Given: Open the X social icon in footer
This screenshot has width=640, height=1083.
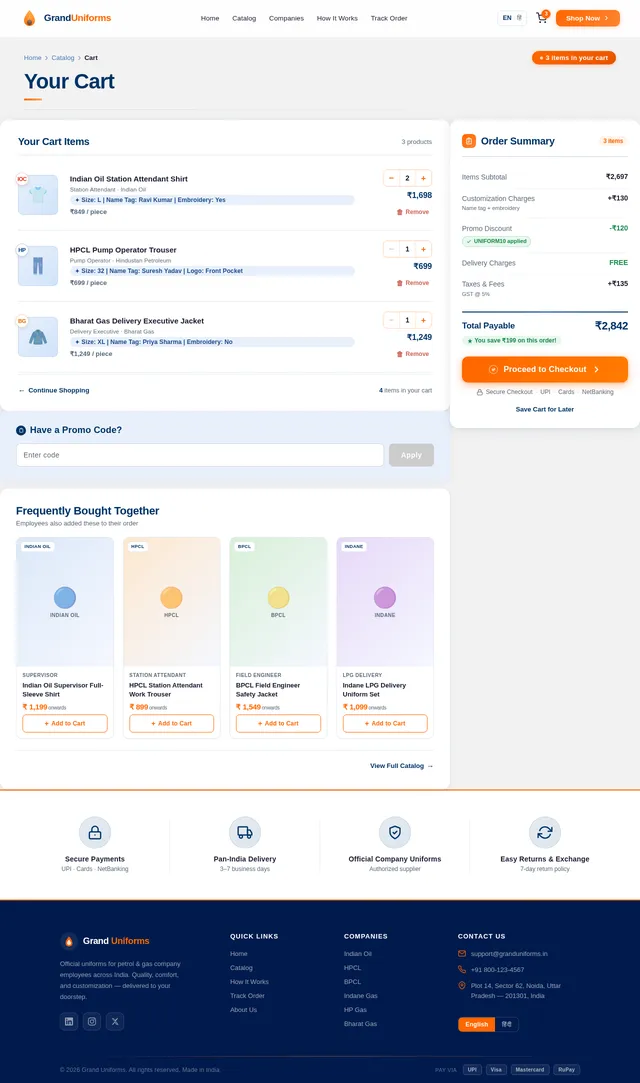Looking at the screenshot, I should 115,1021.
